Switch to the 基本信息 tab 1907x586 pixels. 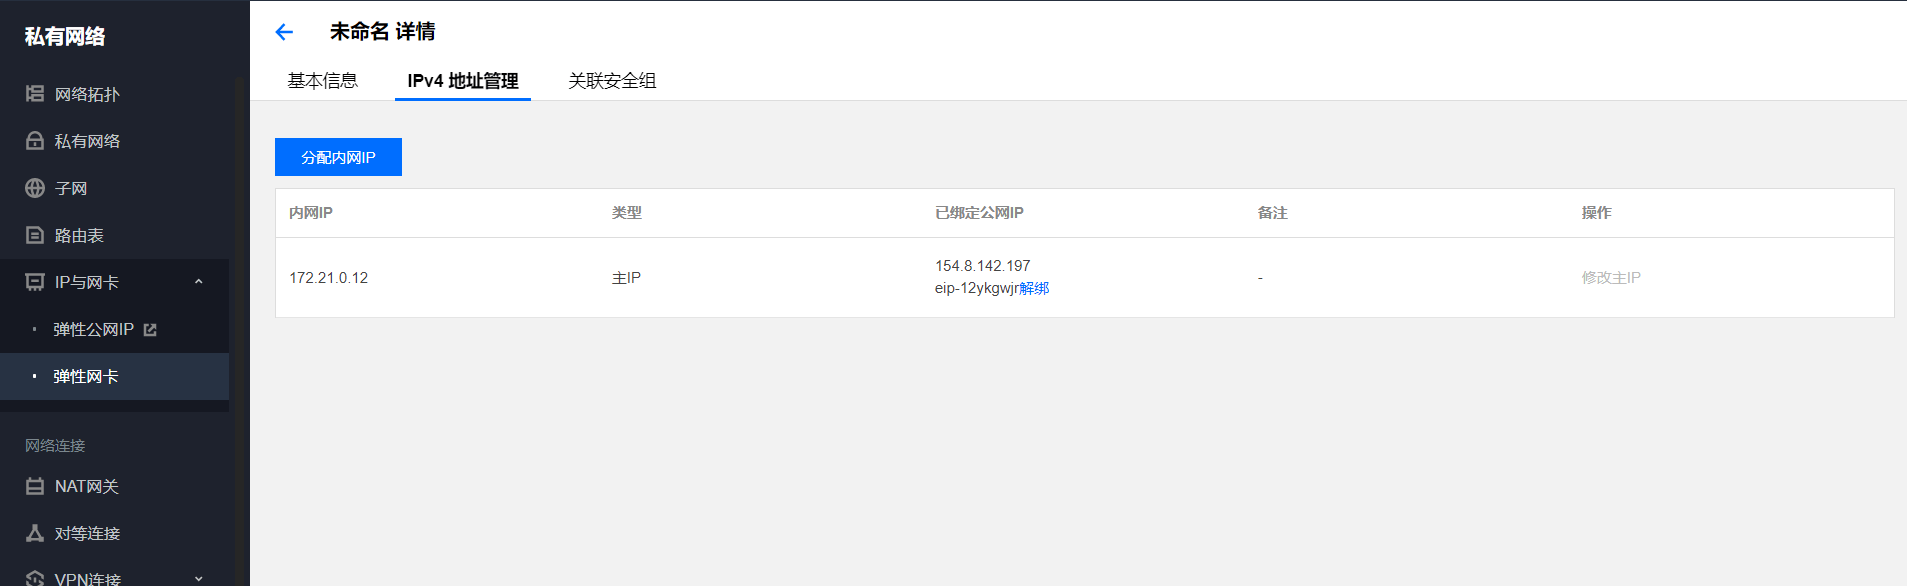[323, 81]
